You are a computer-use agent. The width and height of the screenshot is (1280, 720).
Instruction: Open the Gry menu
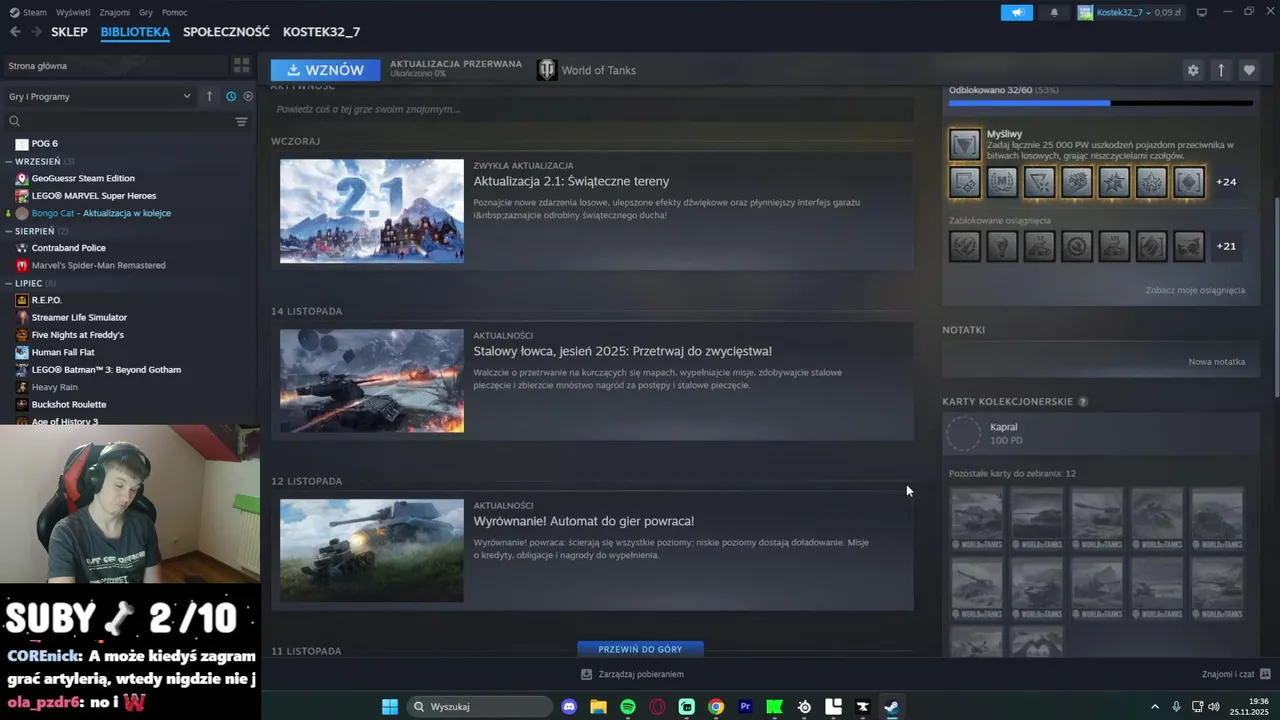click(x=146, y=12)
